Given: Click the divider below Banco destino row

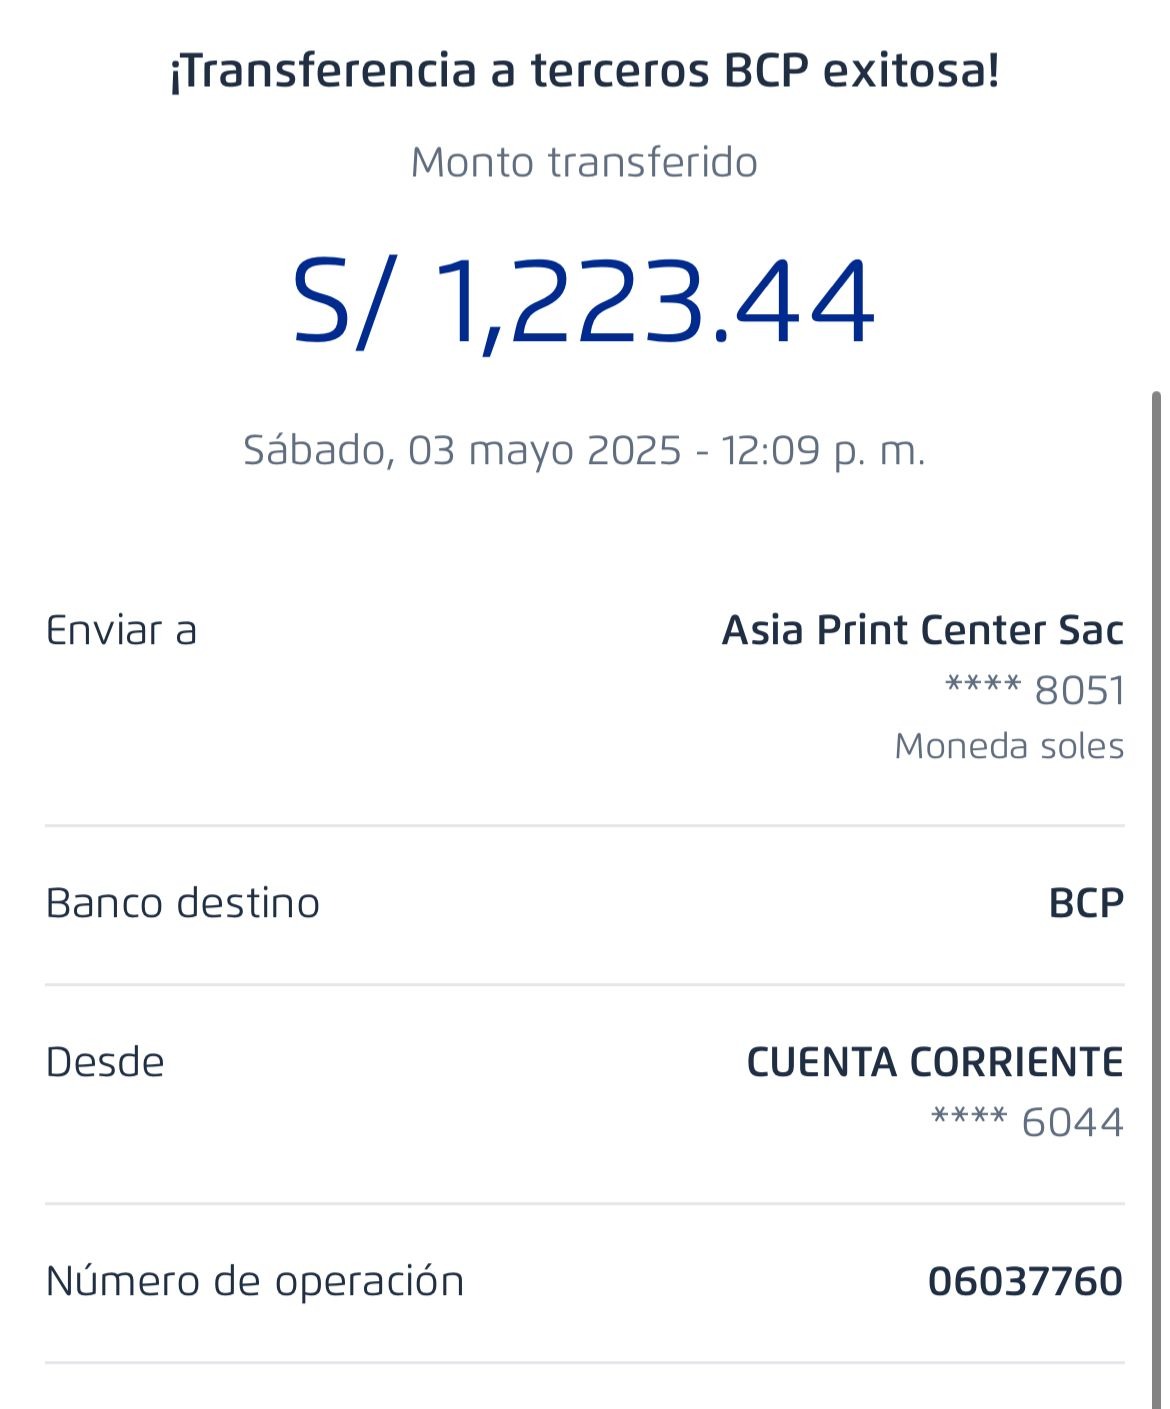Looking at the screenshot, I should [584, 985].
